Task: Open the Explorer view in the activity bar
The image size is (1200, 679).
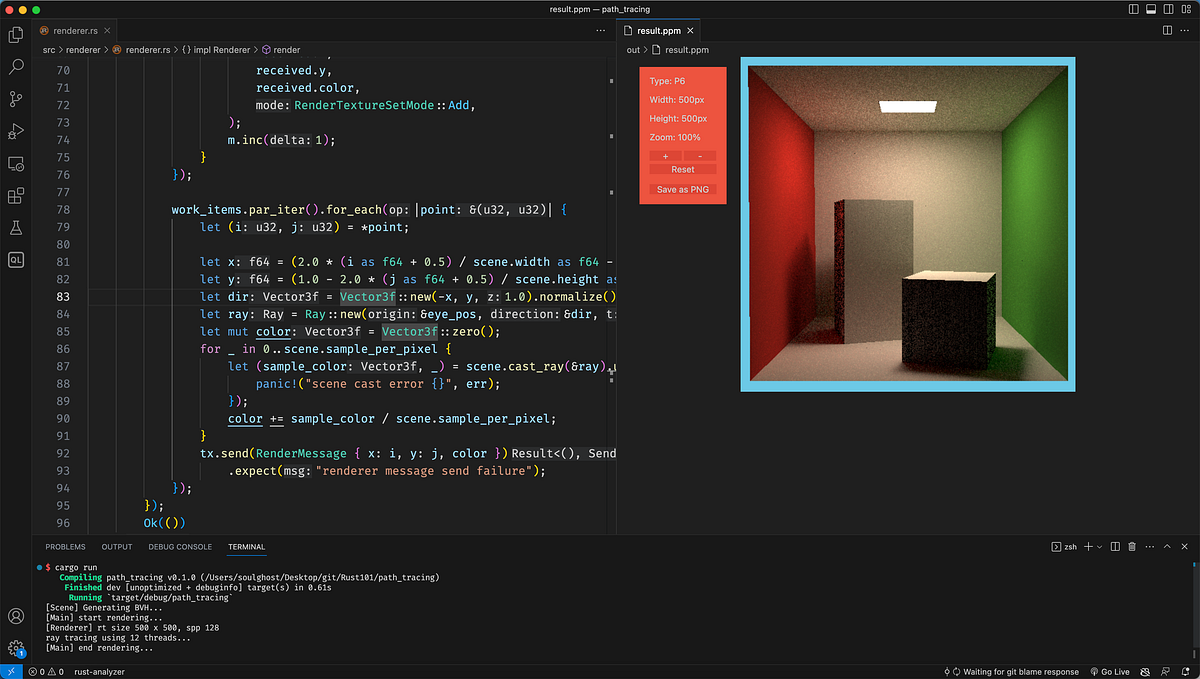Action: (x=15, y=35)
